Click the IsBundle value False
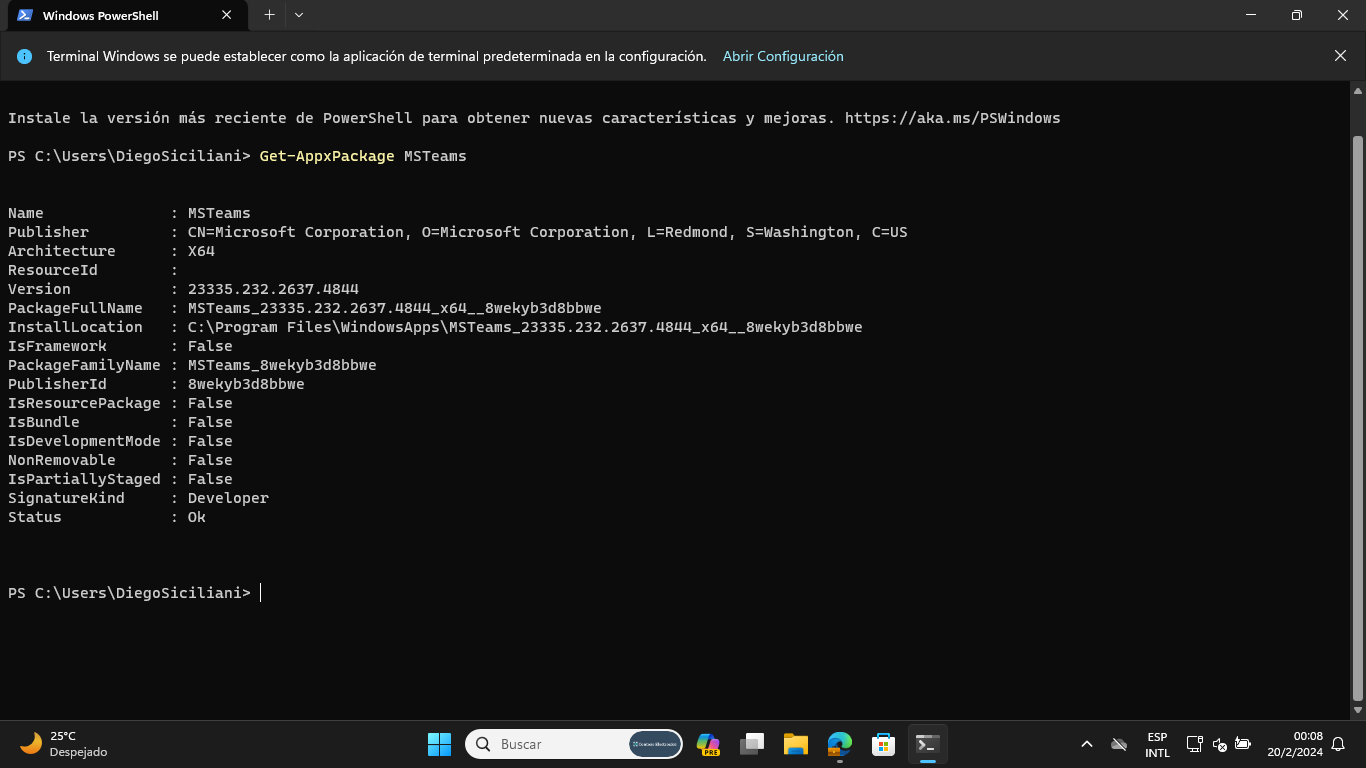 (210, 422)
